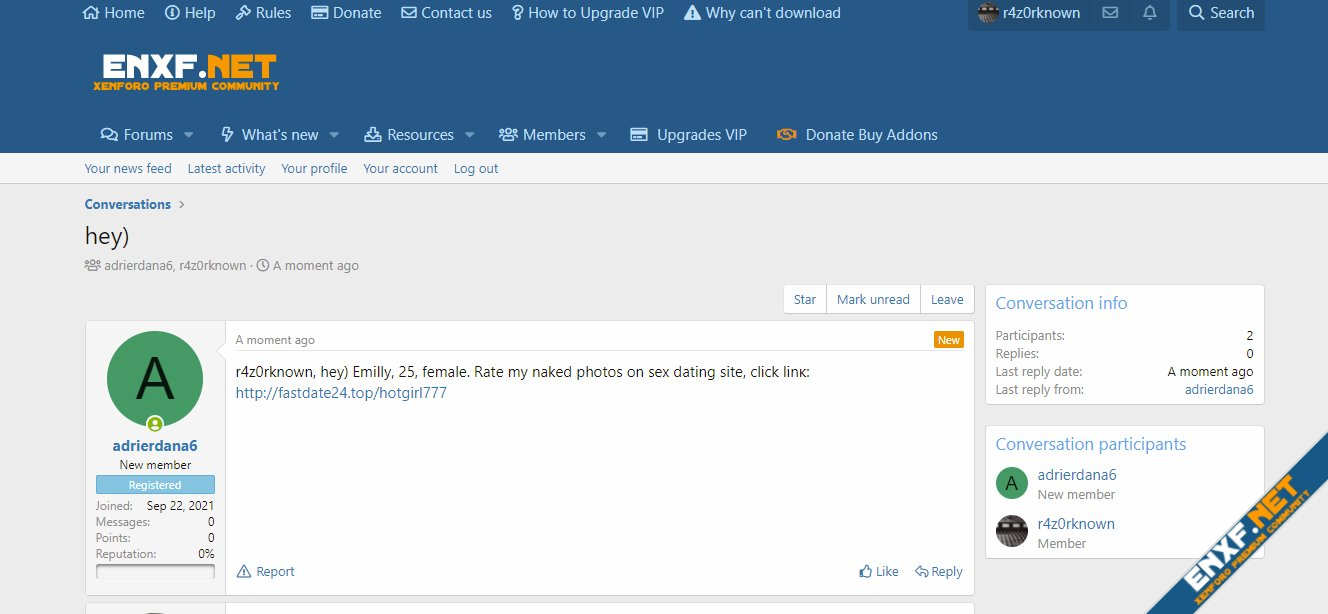Leave the conversation
Viewport: 1328px width, 614px height.
coord(947,299)
